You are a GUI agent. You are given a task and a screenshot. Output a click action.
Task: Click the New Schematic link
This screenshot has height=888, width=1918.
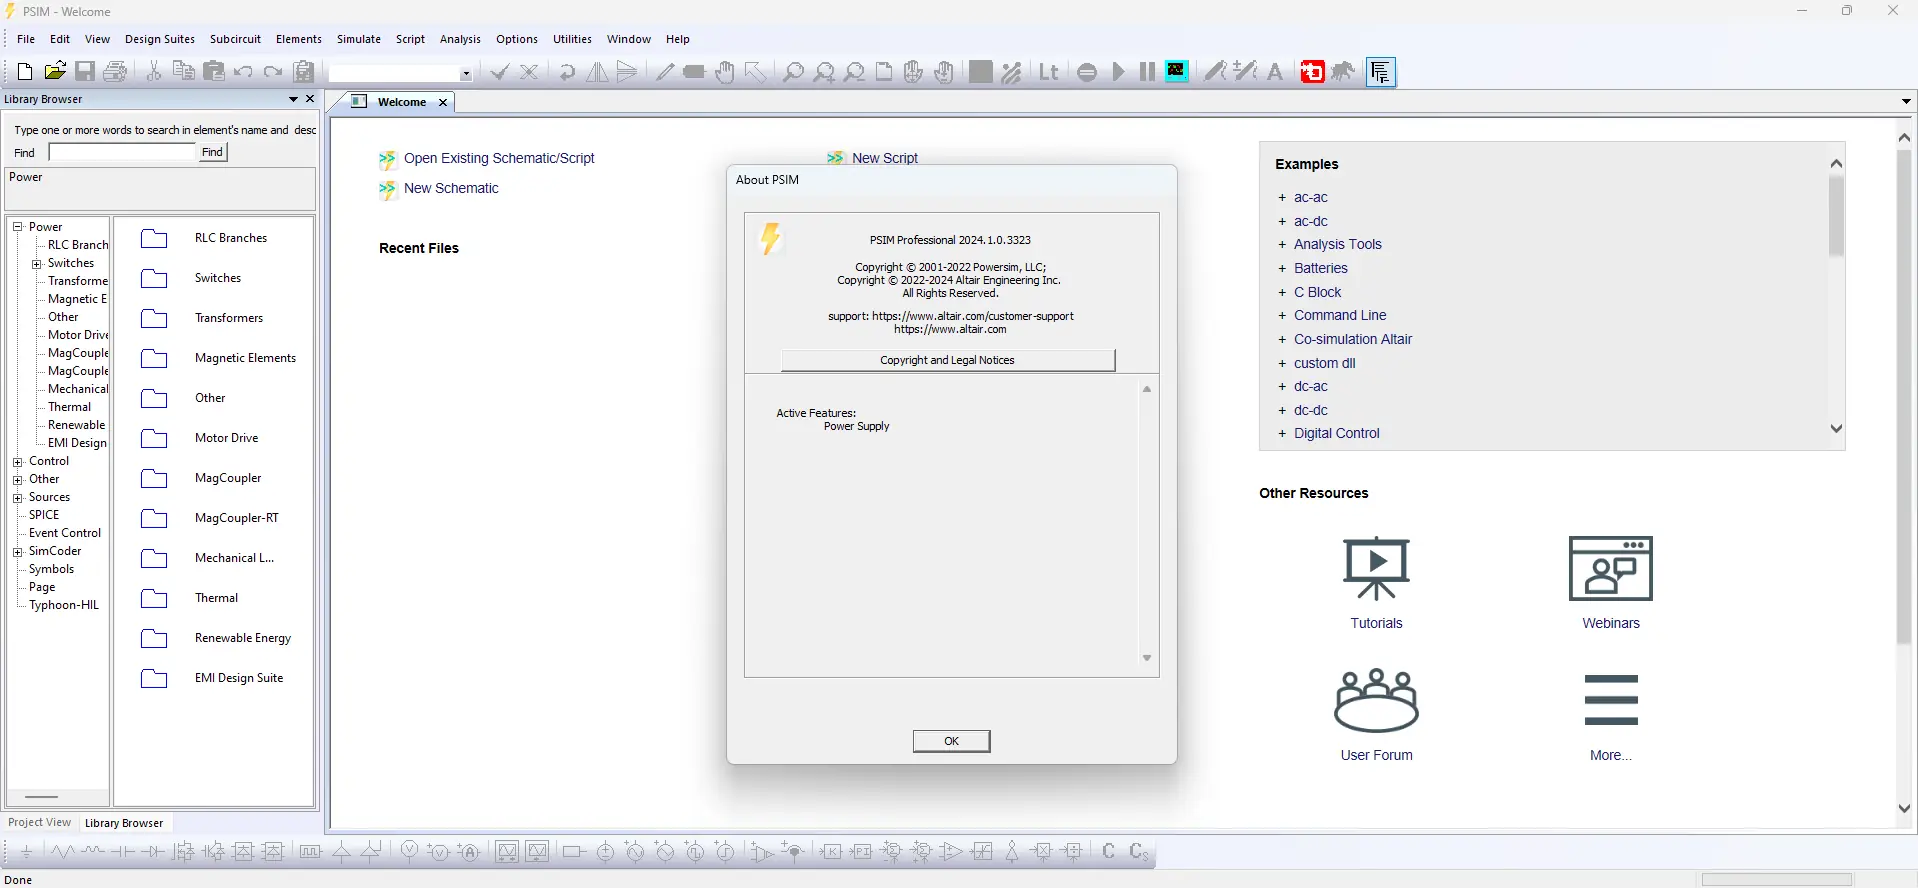click(x=451, y=188)
